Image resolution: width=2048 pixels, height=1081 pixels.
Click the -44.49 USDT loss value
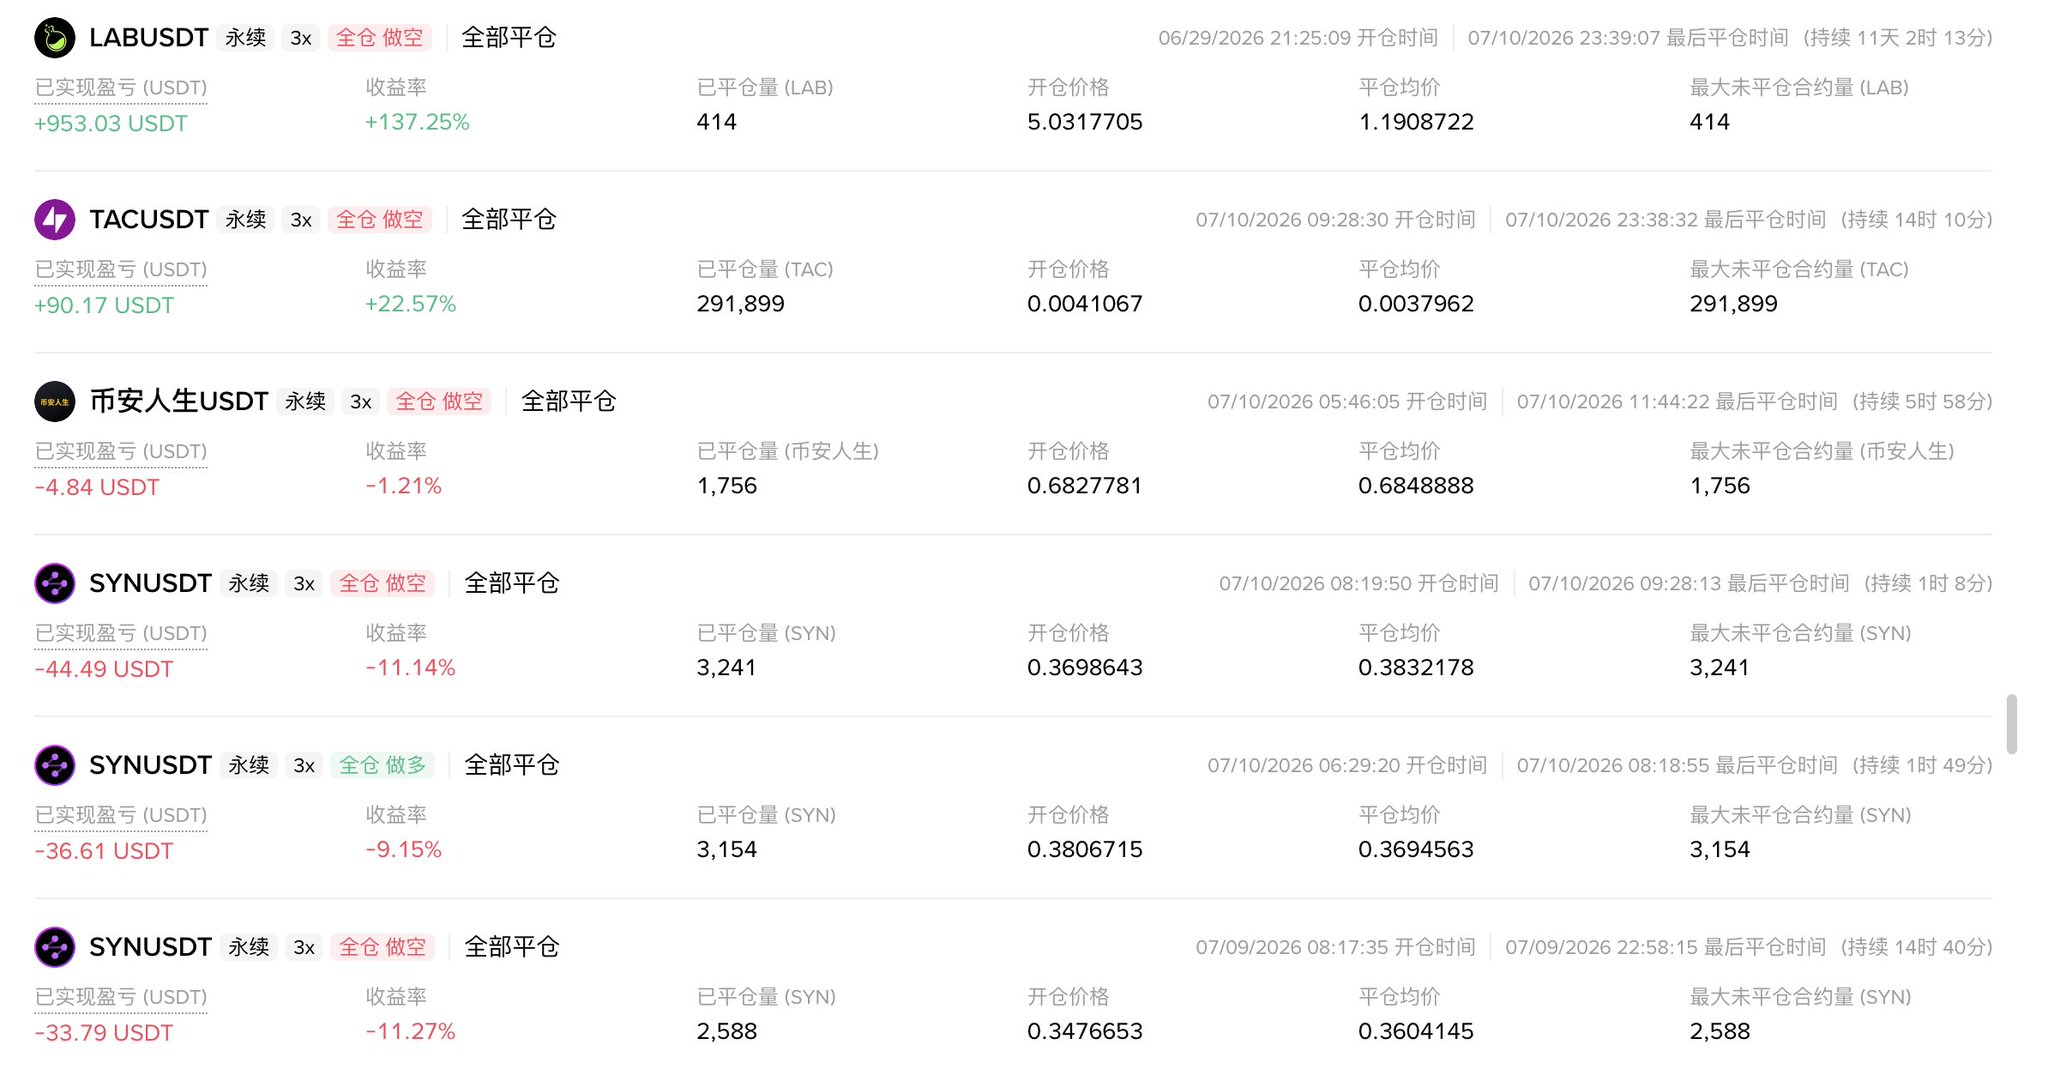[x=104, y=669]
